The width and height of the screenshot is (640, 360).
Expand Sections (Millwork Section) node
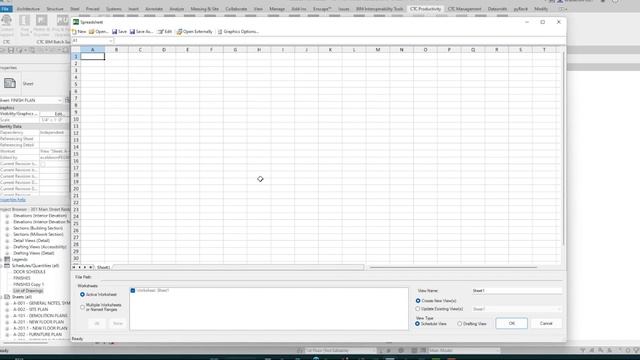pyautogui.click(x=7, y=234)
